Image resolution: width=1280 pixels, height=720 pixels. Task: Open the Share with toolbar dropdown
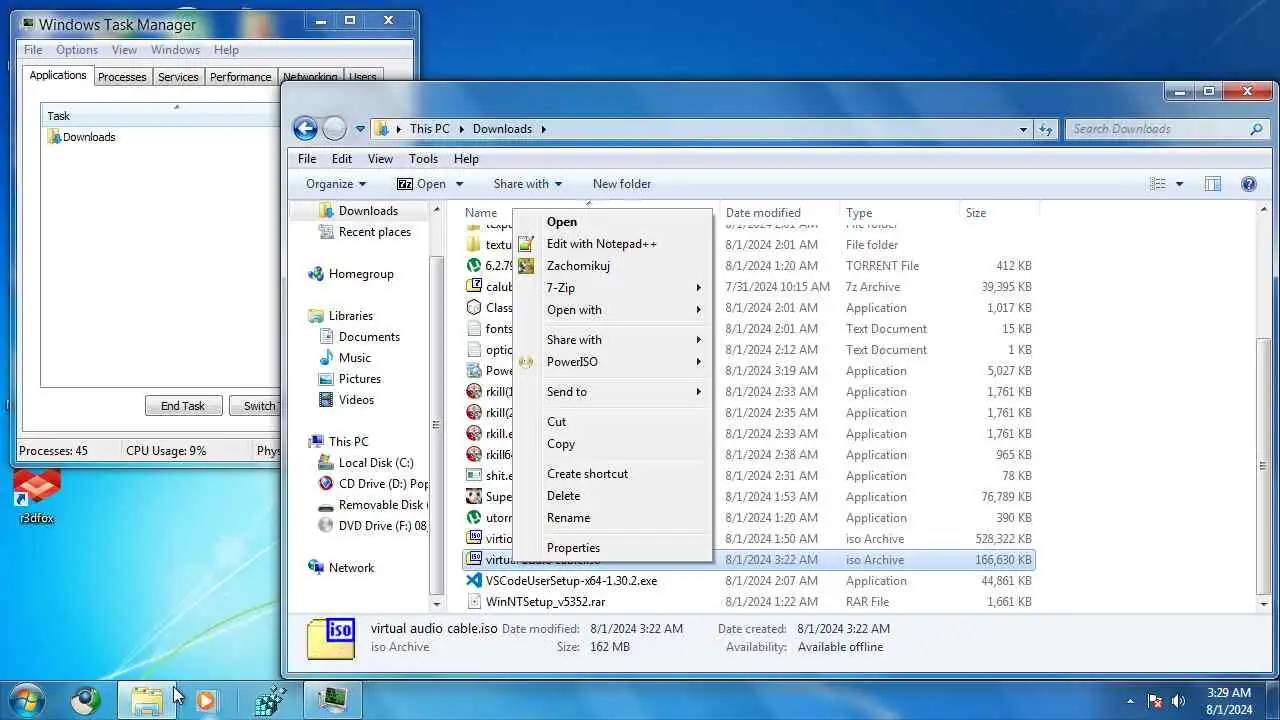527,184
